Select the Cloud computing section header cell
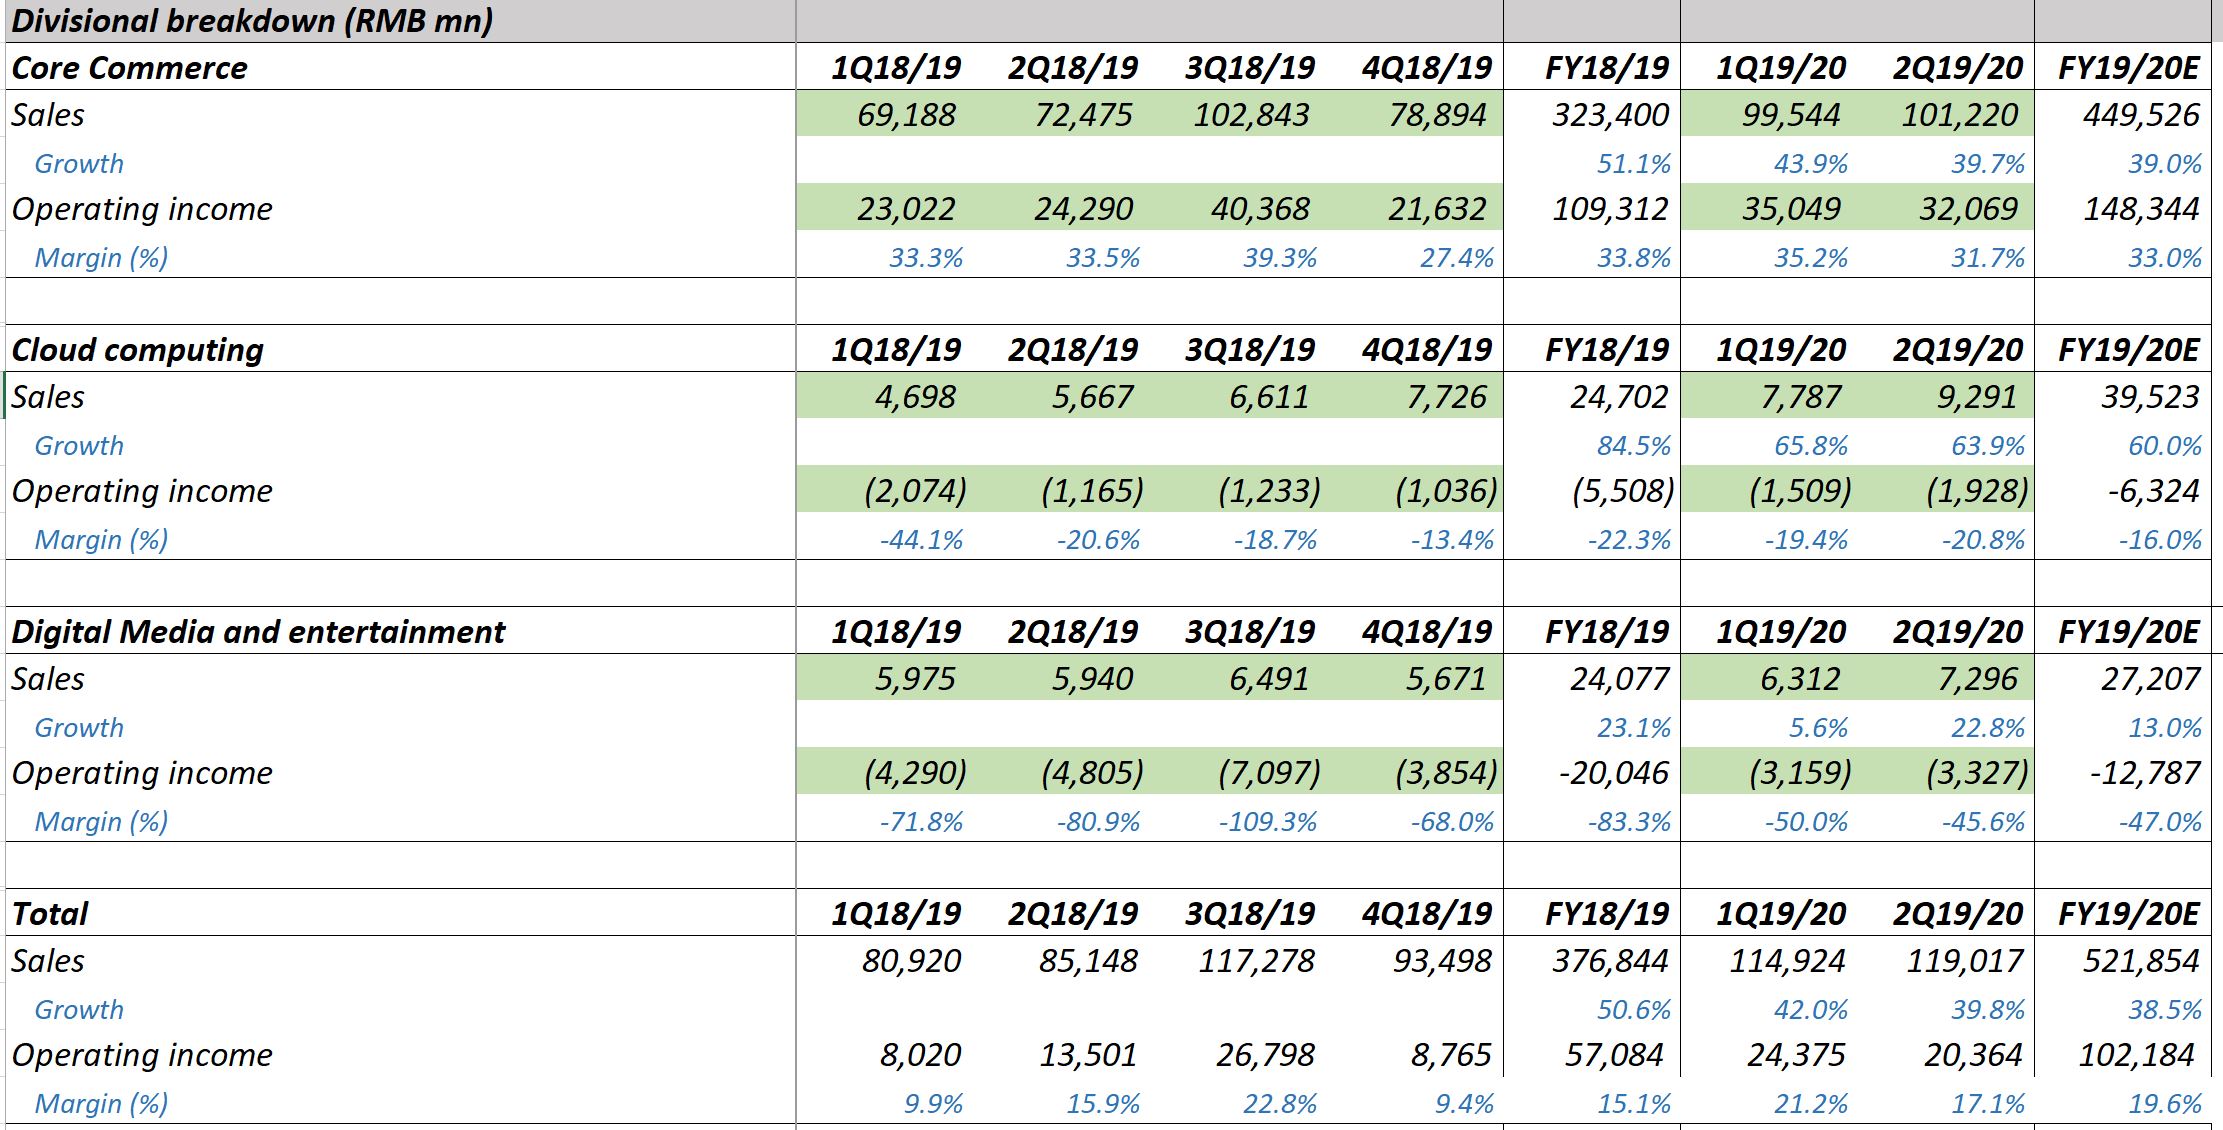Viewport: 2223px width, 1130px height. click(x=138, y=349)
